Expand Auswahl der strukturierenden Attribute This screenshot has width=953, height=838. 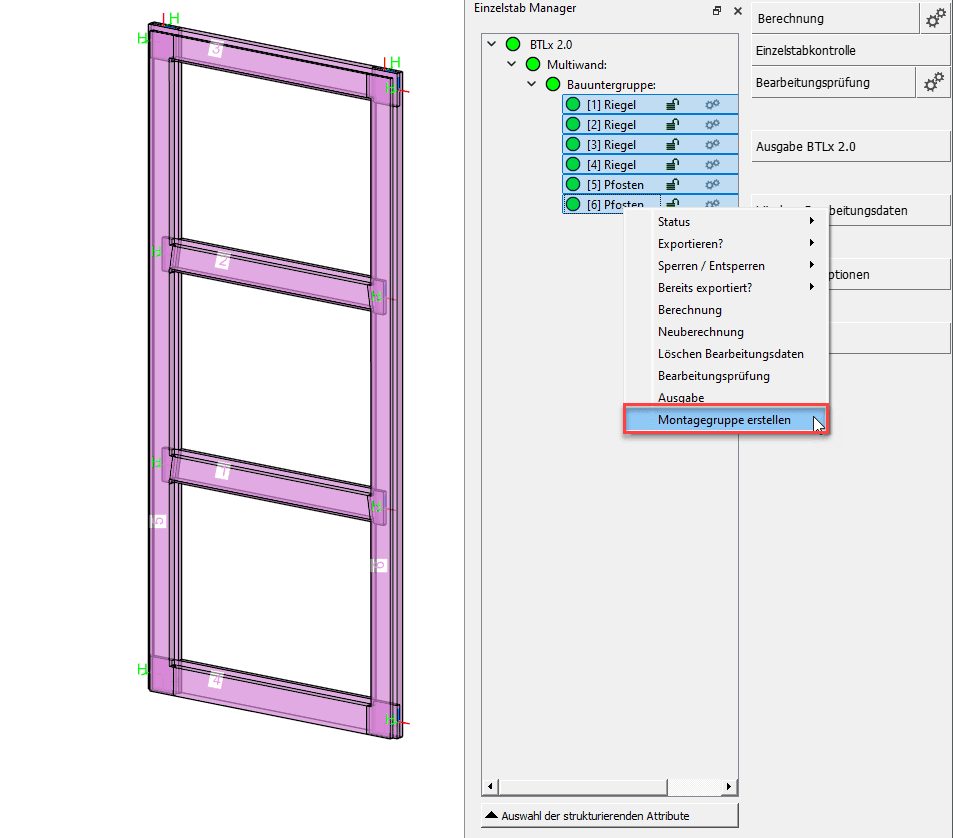click(610, 816)
